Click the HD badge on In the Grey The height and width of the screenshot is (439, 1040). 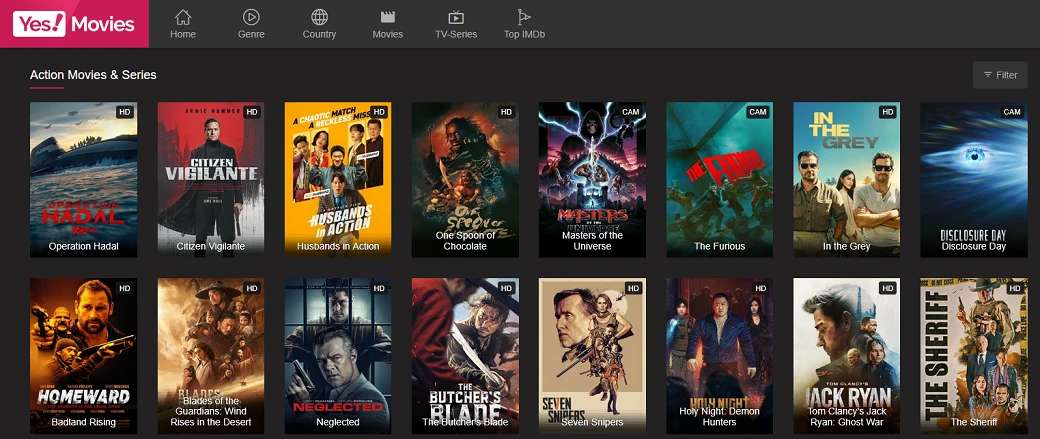click(x=888, y=112)
